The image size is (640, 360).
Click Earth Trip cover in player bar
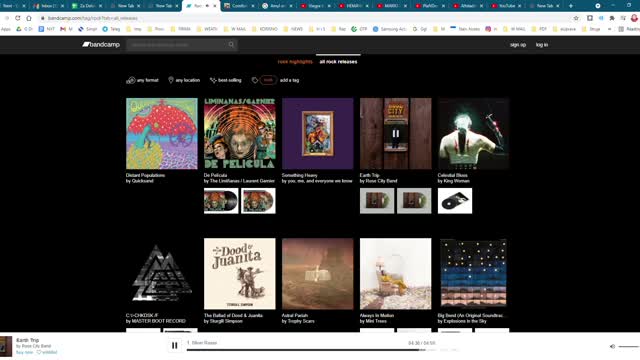6,346
